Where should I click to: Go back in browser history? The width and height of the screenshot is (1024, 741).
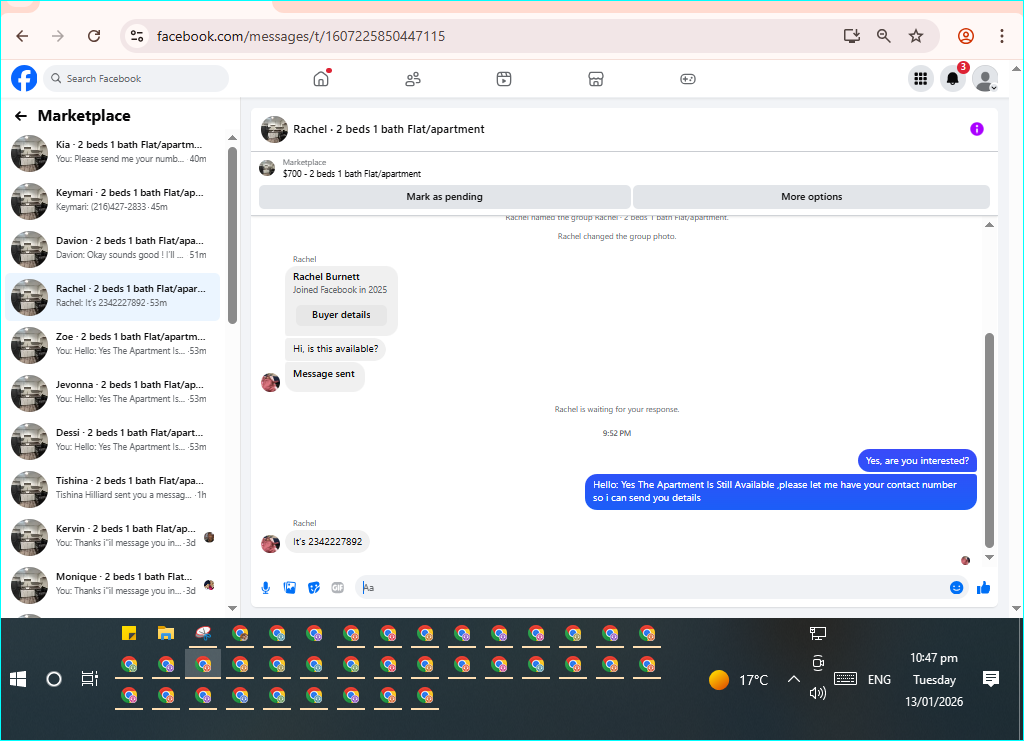pyautogui.click(x=22, y=36)
